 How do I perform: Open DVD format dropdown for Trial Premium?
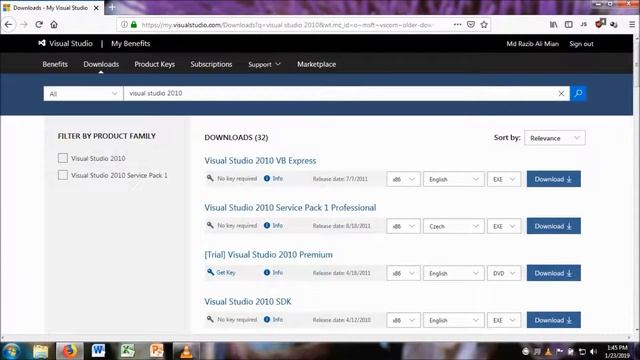pos(504,273)
